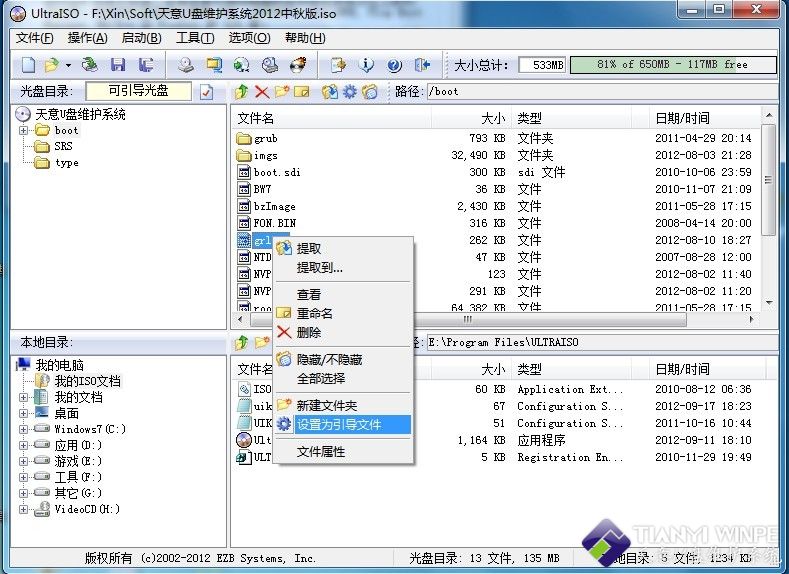
Task: Click the Save floppy disk icon
Action: (x=118, y=64)
